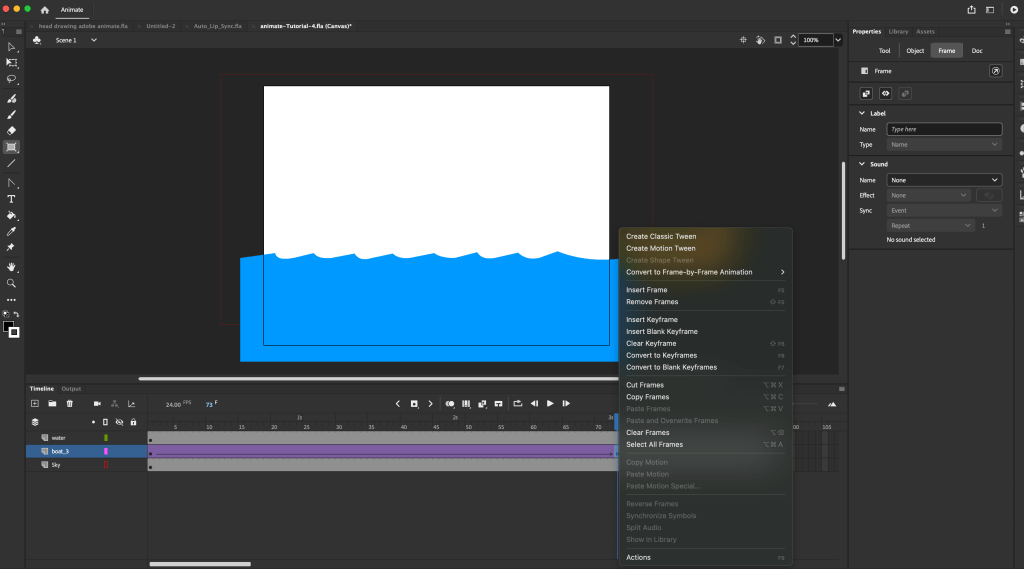Pick the Paint Bucket tool

coord(12,215)
